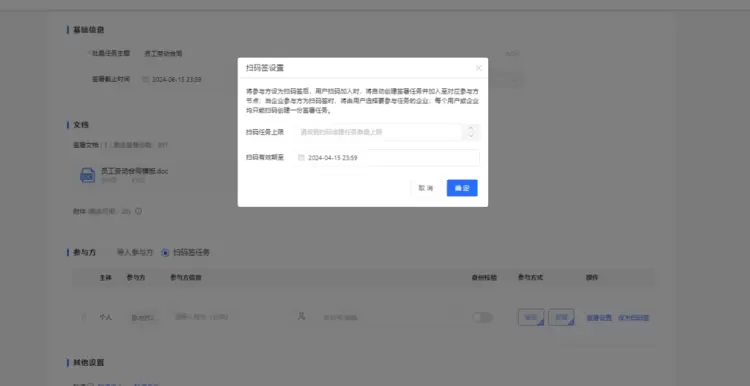The image size is (750, 386).
Task: Select the first 参与方式 option button
Action: 531,317
